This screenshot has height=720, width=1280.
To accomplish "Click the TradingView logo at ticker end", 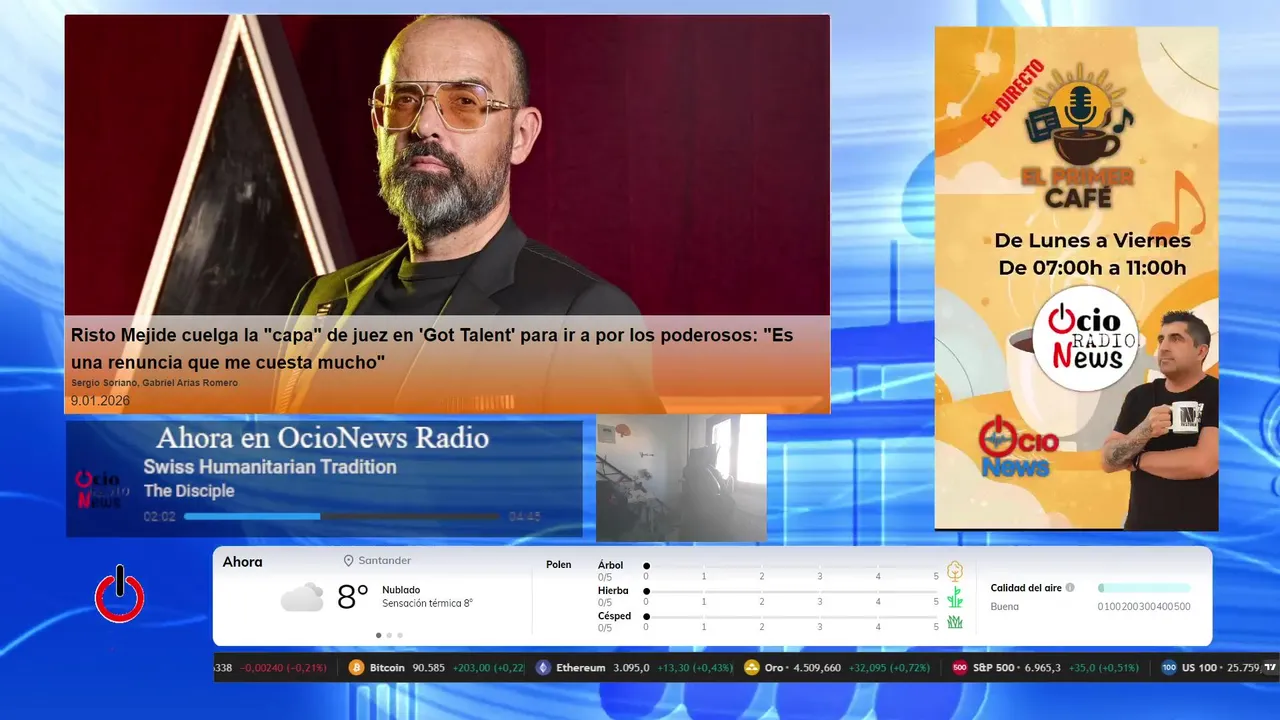I will point(1270,667).
